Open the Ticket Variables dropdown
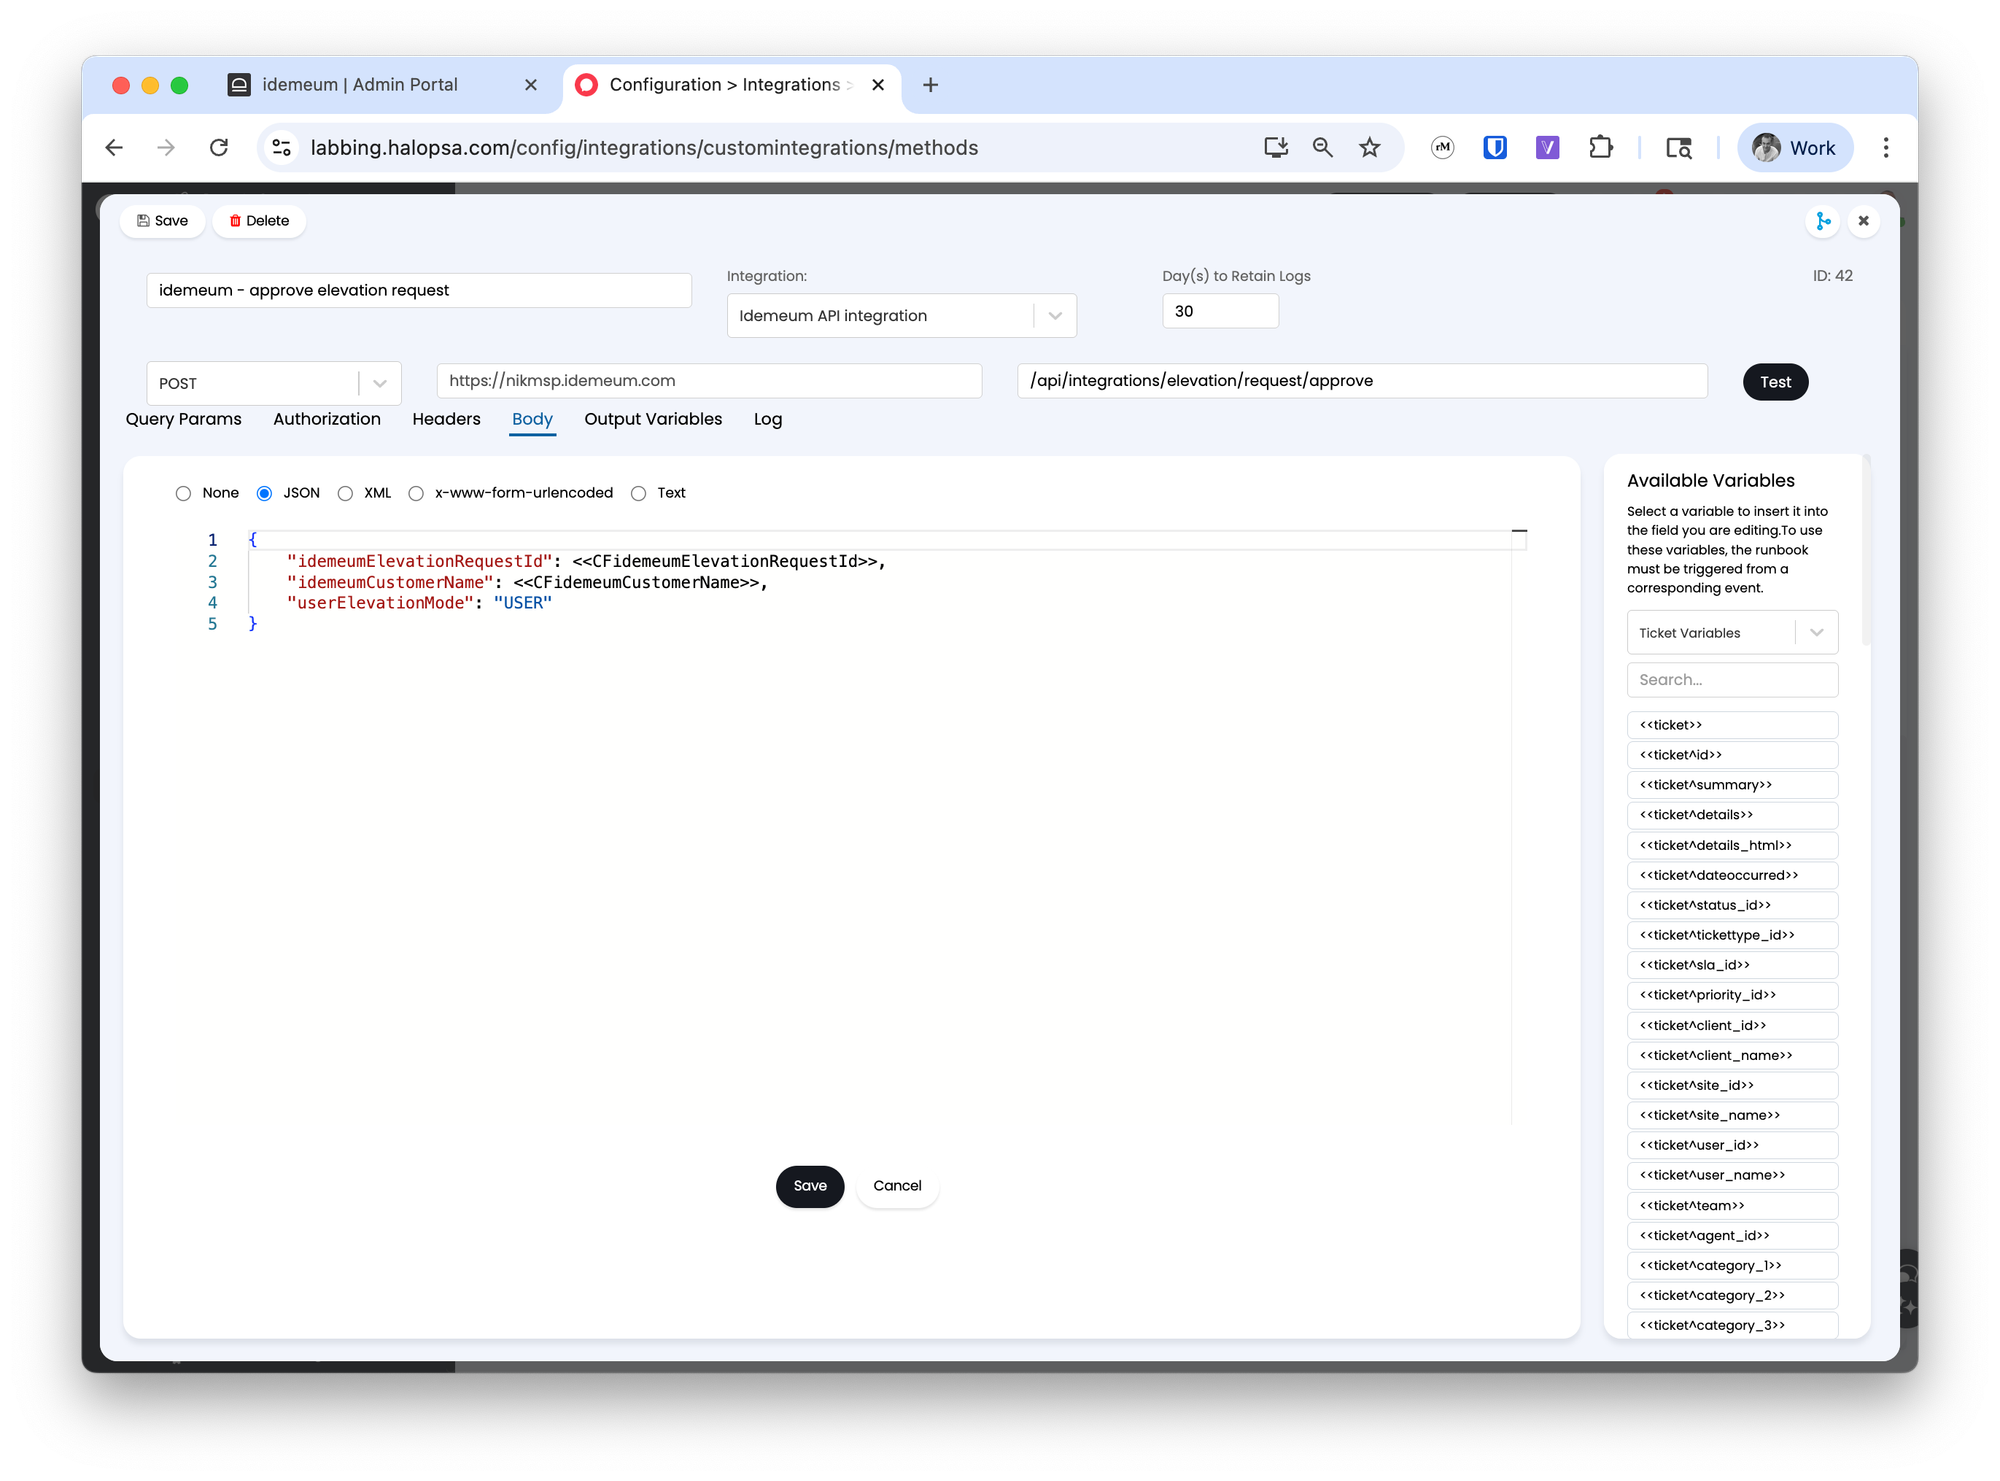This screenshot has width=2000, height=1481. coord(1732,633)
